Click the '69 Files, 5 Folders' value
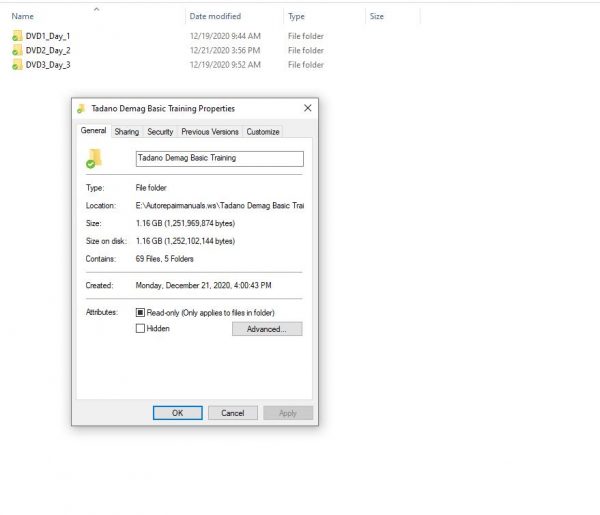 tap(165, 259)
